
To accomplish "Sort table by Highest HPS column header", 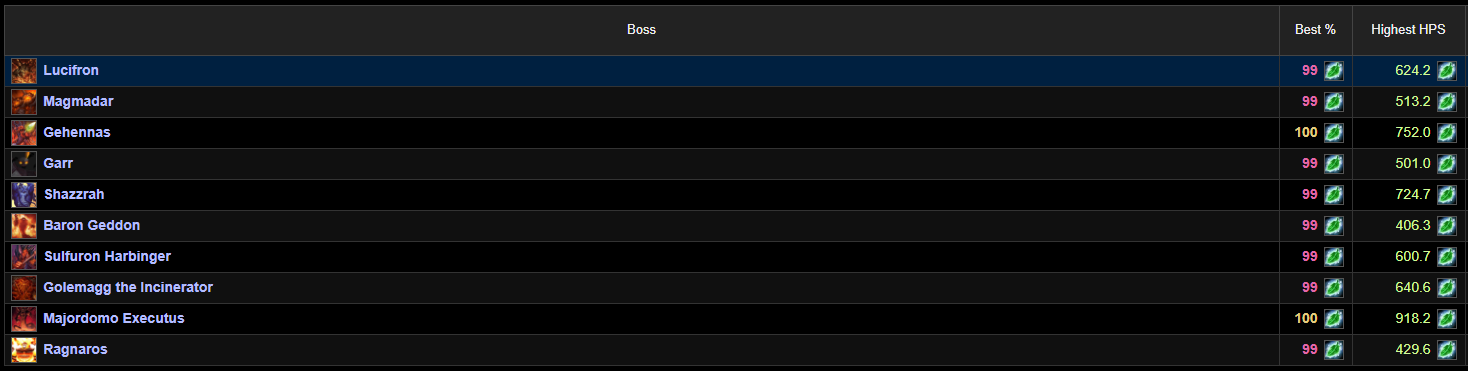I will [1408, 30].
